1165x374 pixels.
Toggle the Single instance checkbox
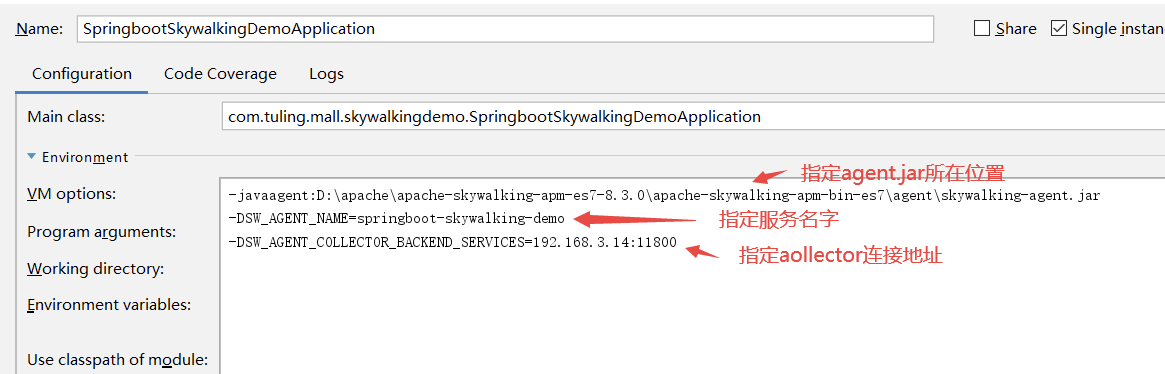[x=1059, y=29]
